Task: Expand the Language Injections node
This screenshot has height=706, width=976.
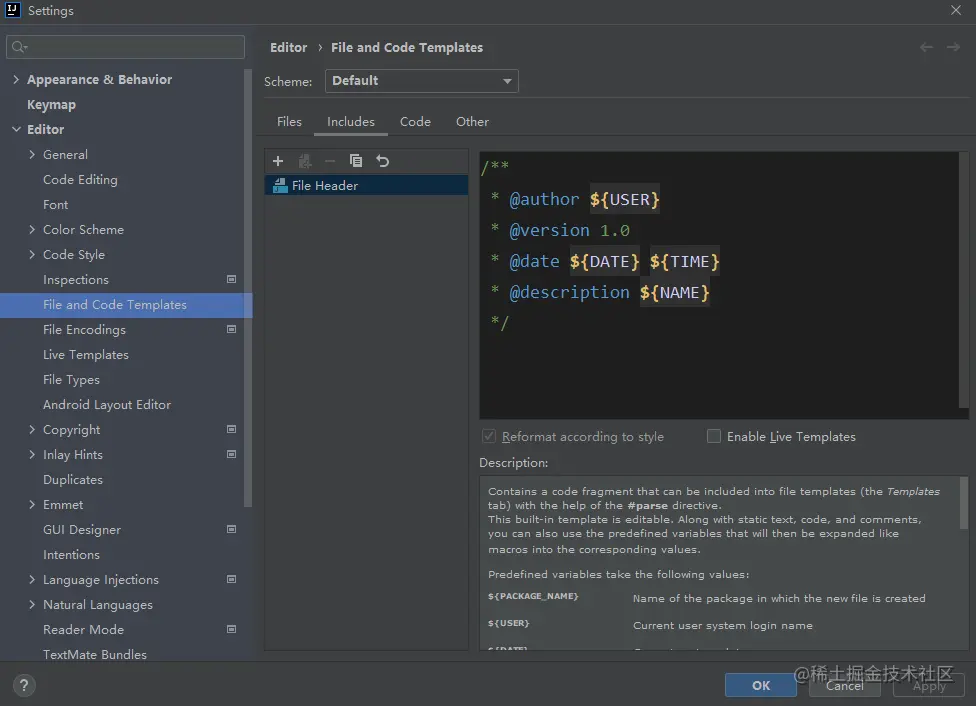Action: point(32,580)
